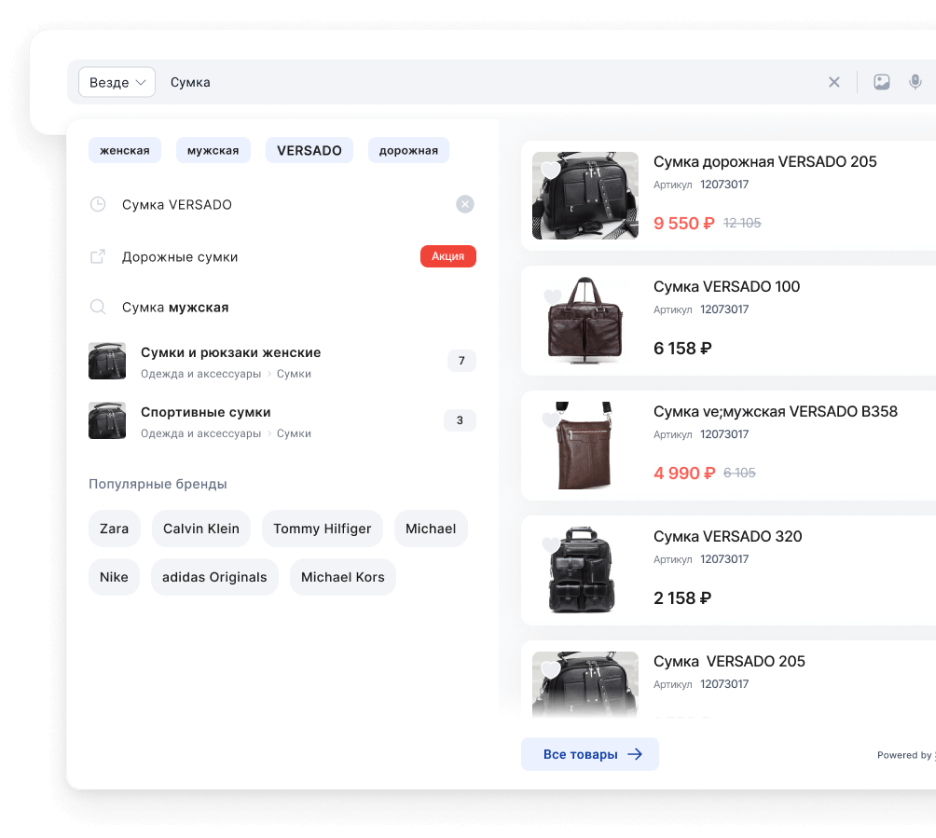Select the Nike brand chip
936x838 pixels.
point(114,577)
